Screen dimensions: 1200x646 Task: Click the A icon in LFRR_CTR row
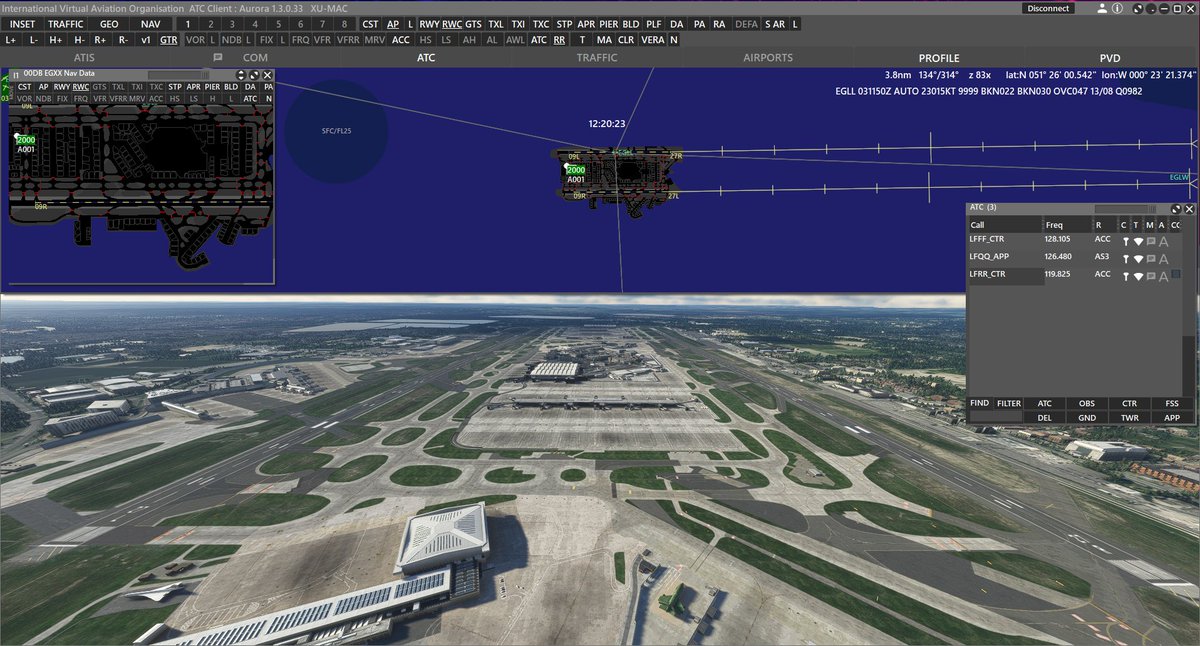[x=1163, y=276]
